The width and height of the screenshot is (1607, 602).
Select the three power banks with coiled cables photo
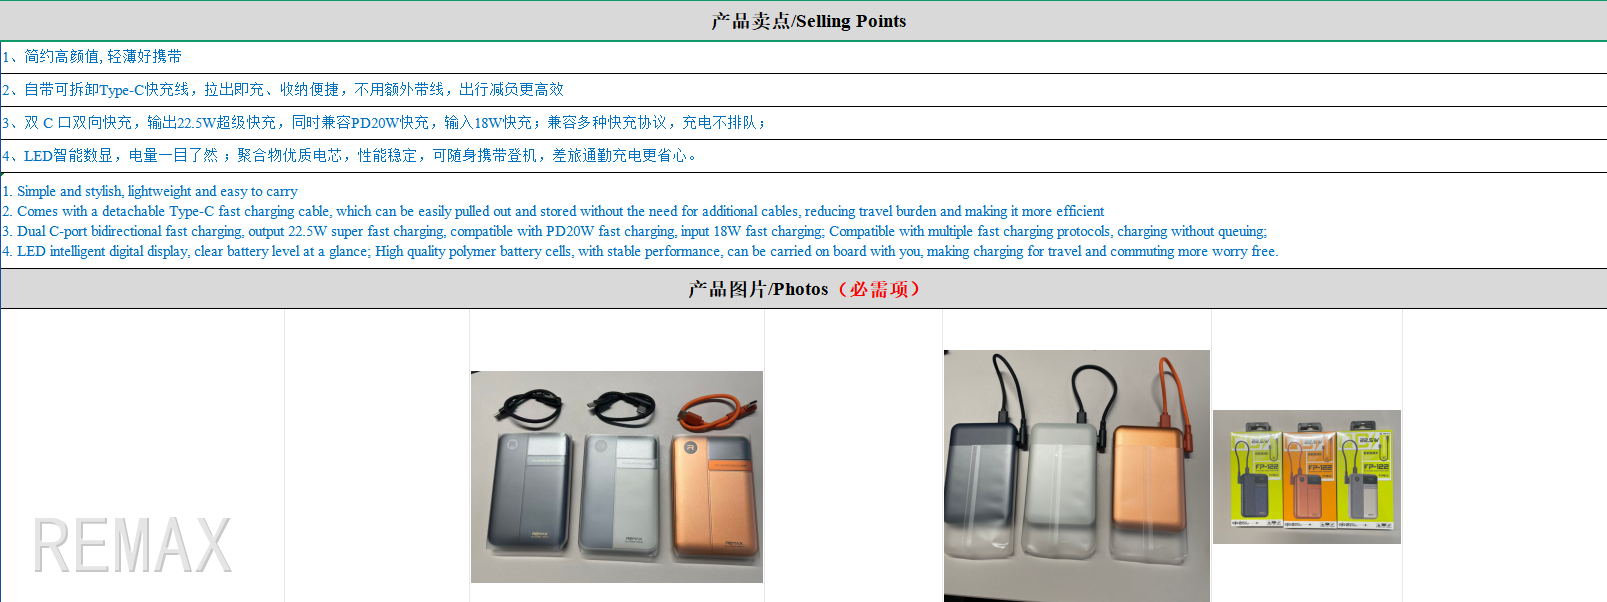617,477
